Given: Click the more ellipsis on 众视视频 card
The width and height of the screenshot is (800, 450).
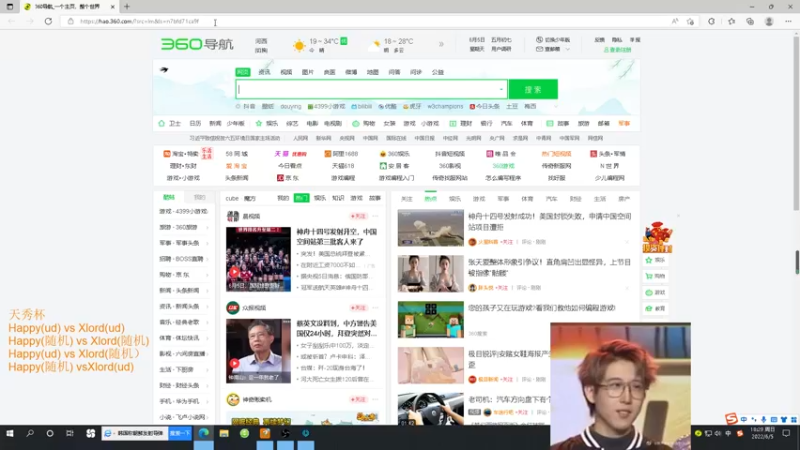Looking at the screenshot, I should (x=376, y=308).
